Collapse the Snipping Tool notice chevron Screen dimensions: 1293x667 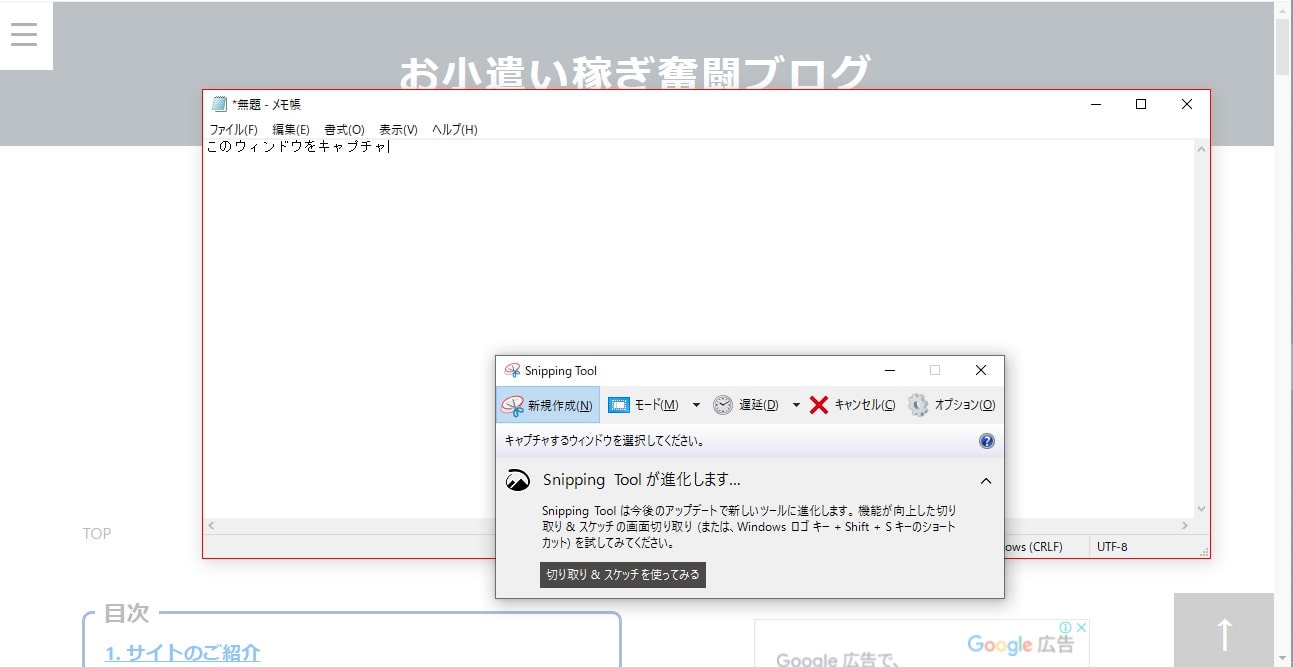pyautogui.click(x=985, y=481)
